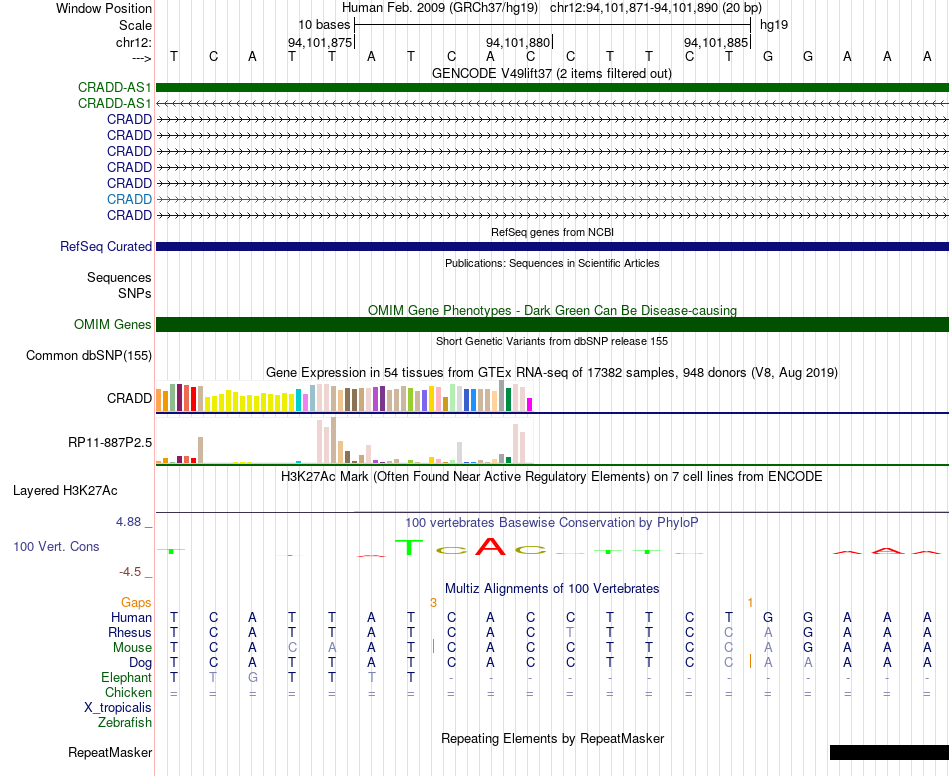Click the 'OMIM Genes' track label
The image size is (950, 776).
coord(112,325)
